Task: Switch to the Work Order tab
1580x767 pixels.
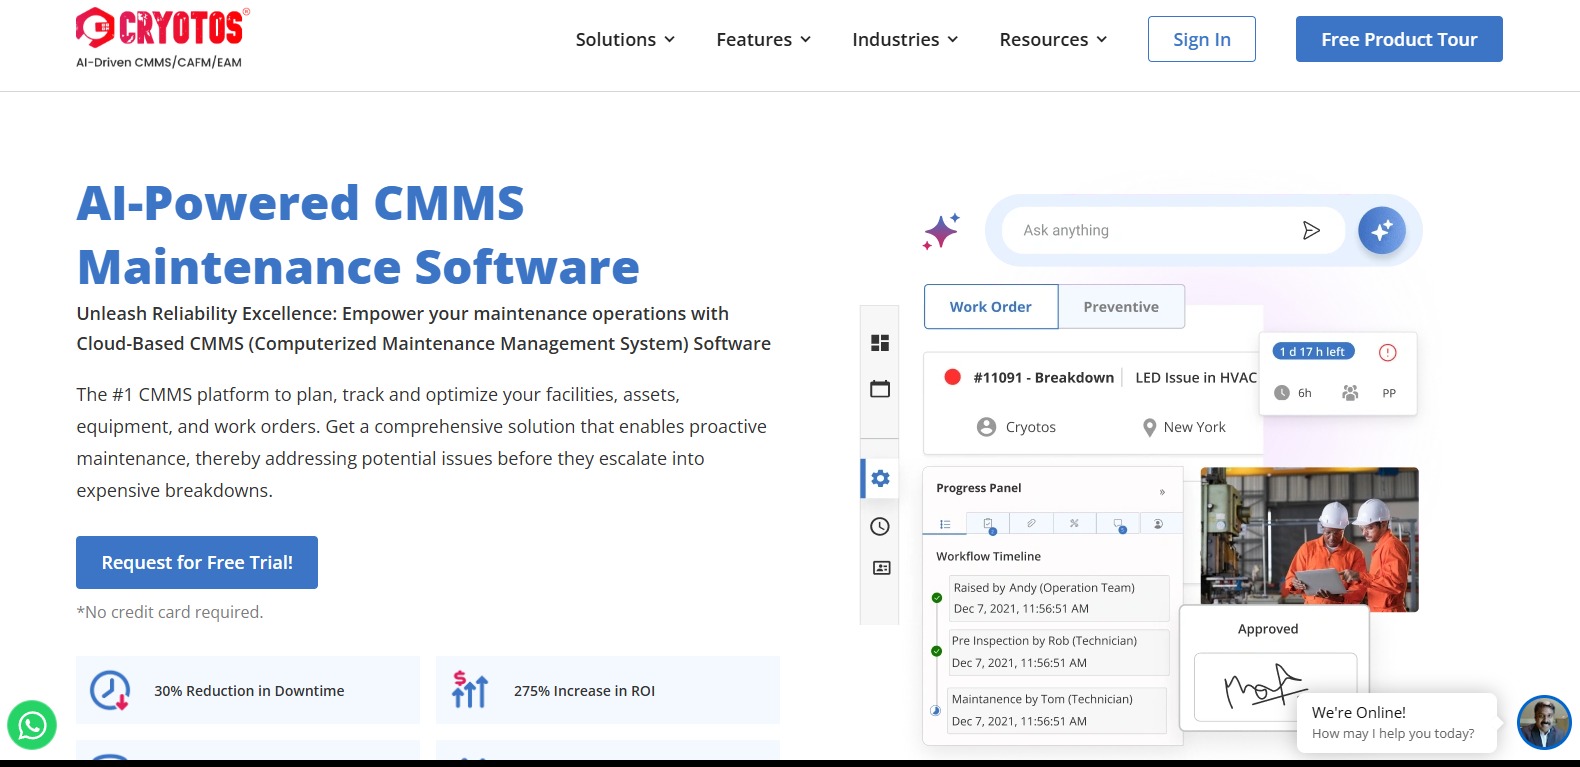Action: 991,307
